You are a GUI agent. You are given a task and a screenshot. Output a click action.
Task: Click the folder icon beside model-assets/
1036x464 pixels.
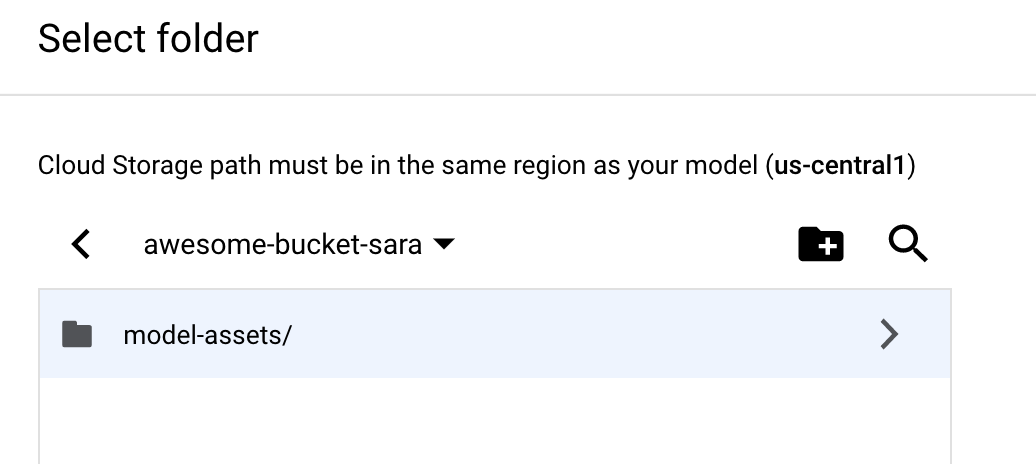(x=77, y=334)
